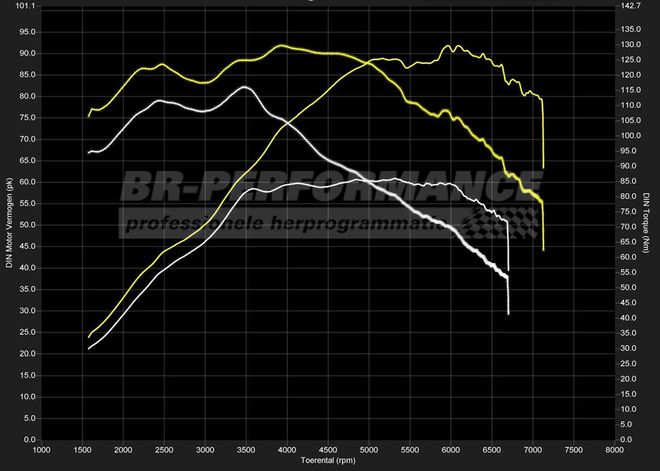Click the yellow torque curve peak near 4000 rpm
Viewport: 660px width, 471px height.
283,46
